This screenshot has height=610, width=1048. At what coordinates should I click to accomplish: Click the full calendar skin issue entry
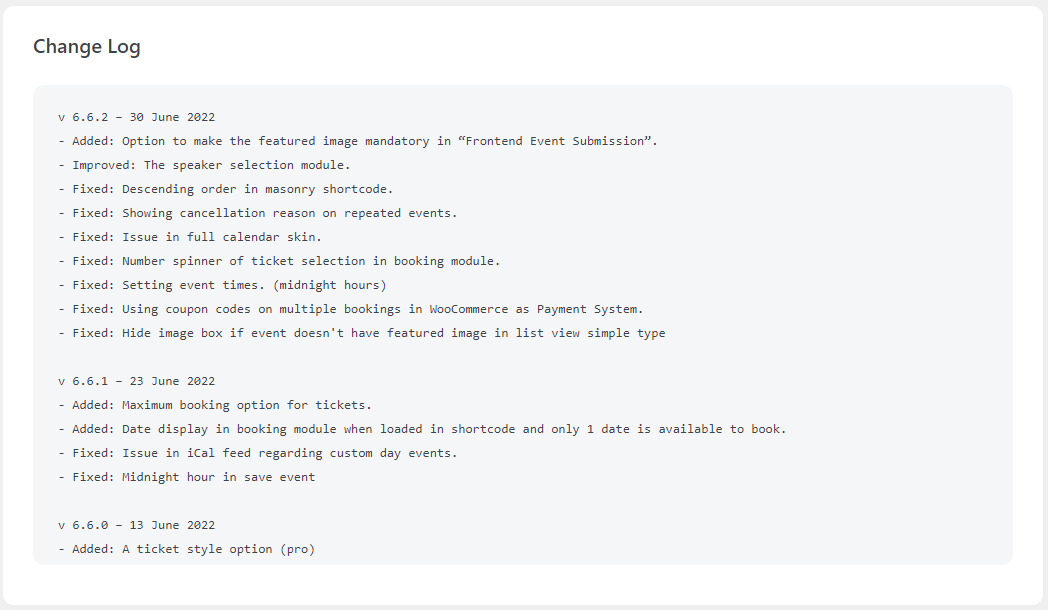[190, 237]
